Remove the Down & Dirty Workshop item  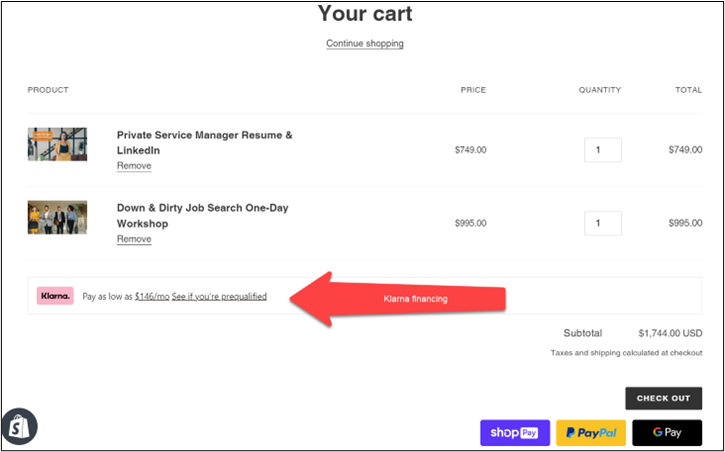[134, 240]
